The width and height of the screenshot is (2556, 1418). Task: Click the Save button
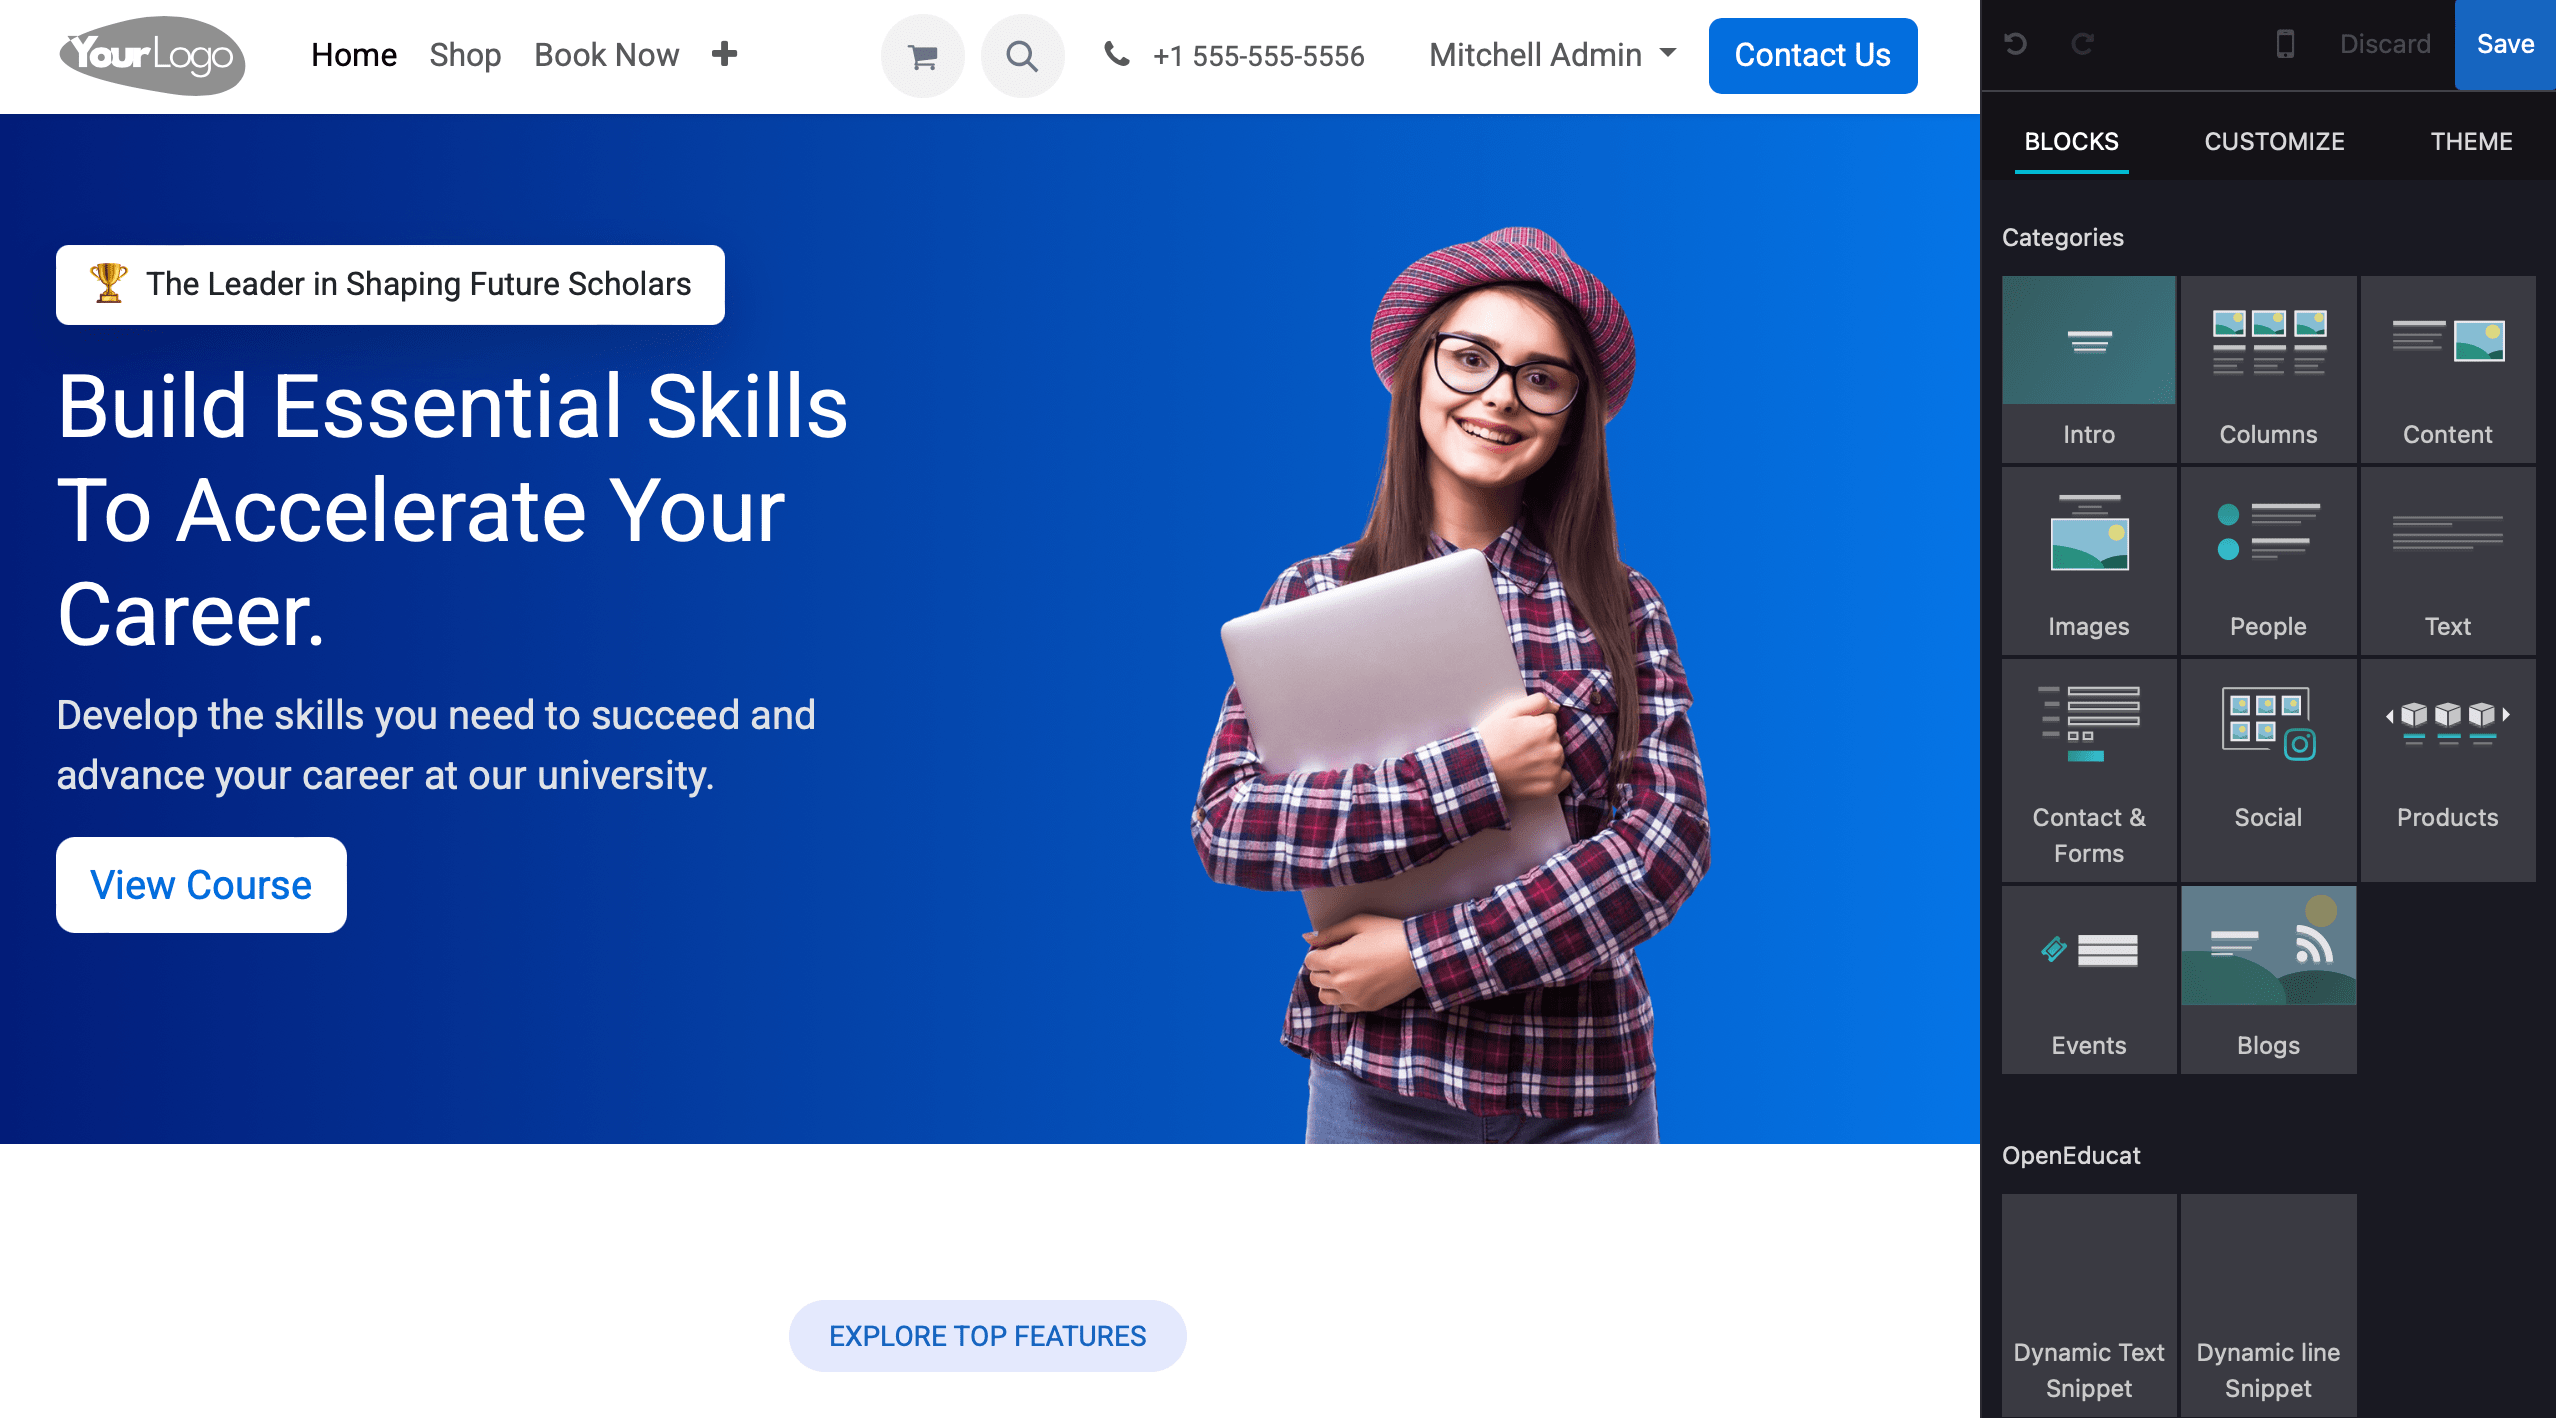tap(2505, 45)
